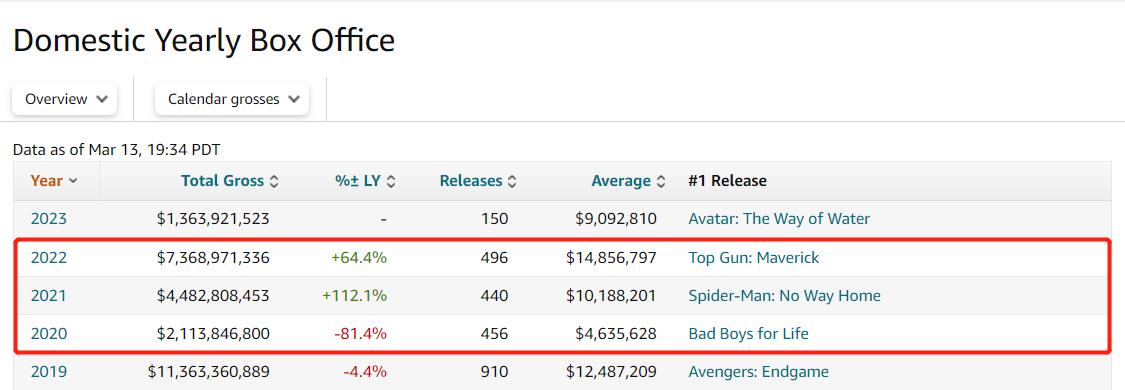The height and width of the screenshot is (390, 1125).
Task: Open the 2021 year link
Action: 49,295
